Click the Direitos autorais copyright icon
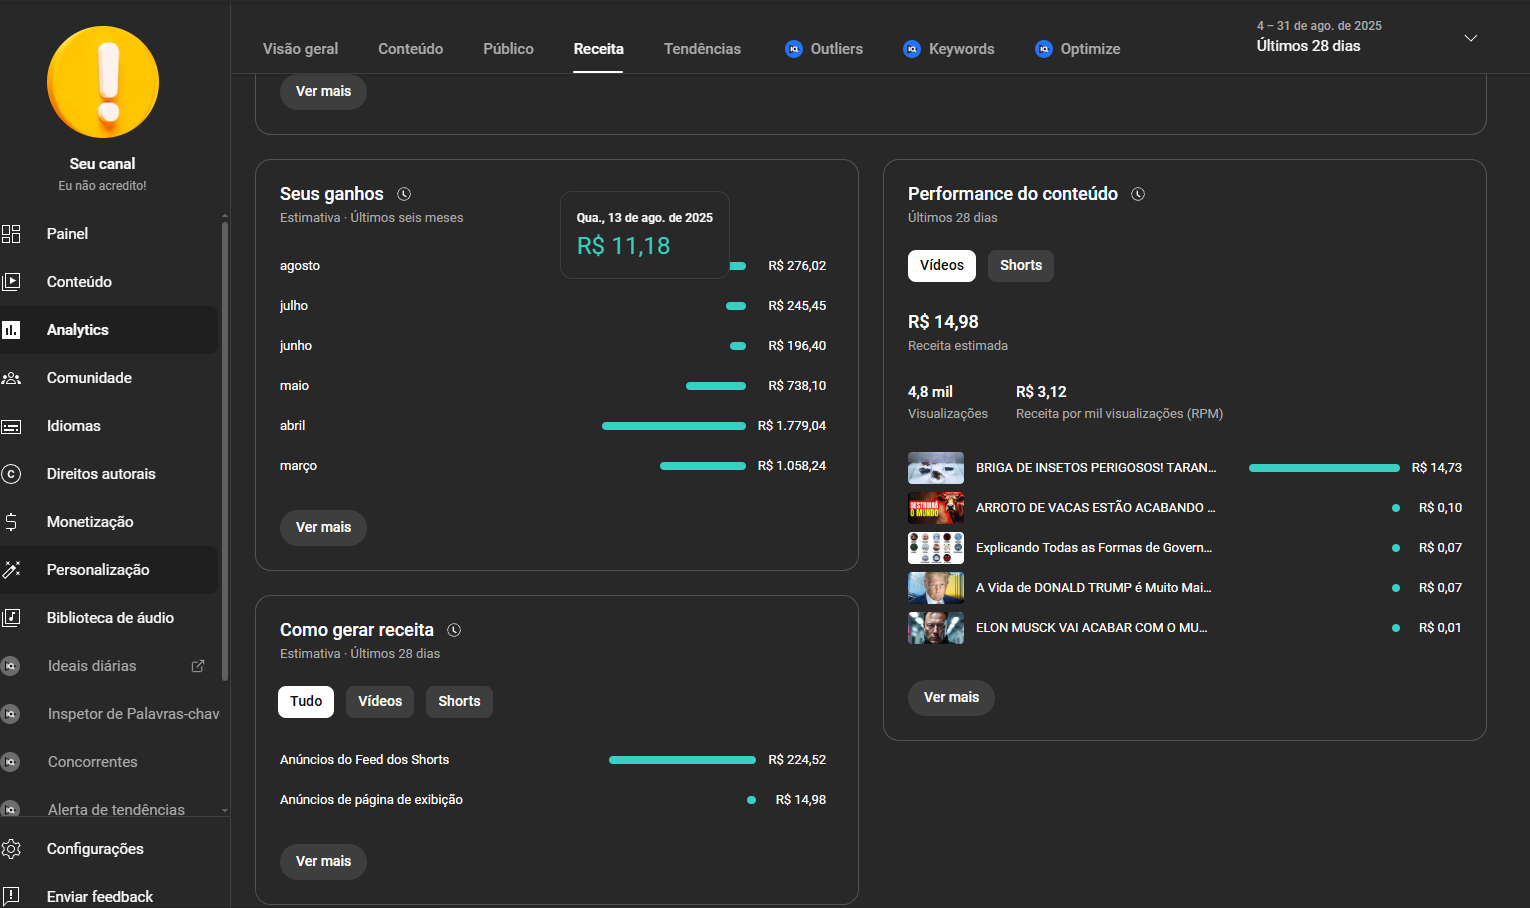The width and height of the screenshot is (1530, 908). pyautogui.click(x=12, y=474)
